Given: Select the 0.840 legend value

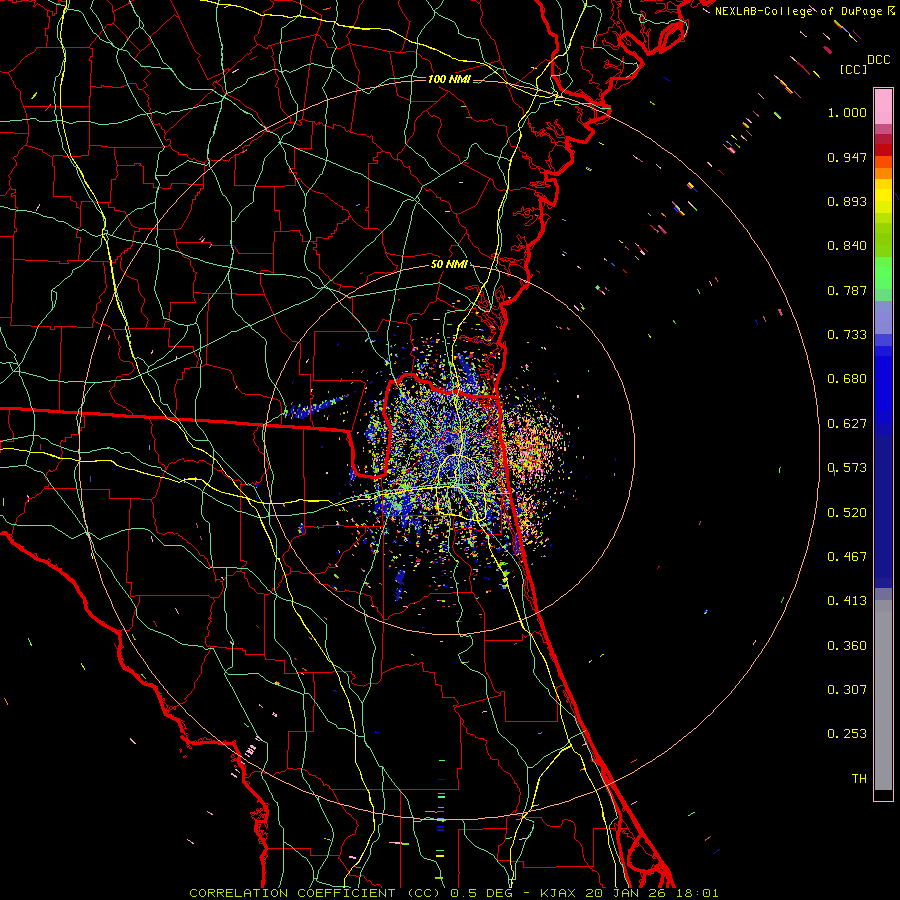Looking at the screenshot, I should [x=847, y=246].
